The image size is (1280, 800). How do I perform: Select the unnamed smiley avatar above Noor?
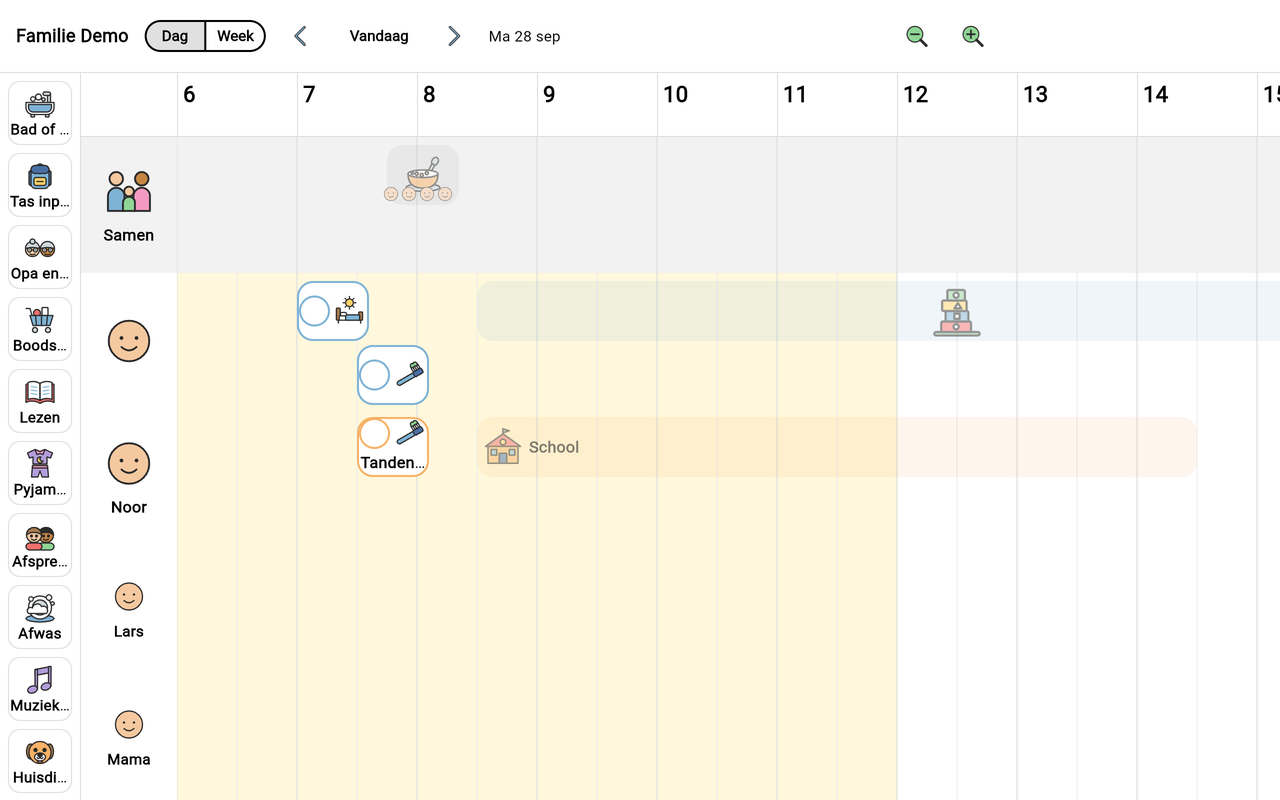(x=129, y=341)
